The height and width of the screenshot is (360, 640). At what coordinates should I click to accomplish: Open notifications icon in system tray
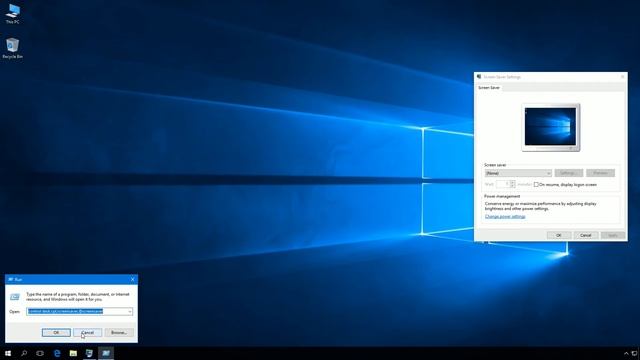[635, 353]
